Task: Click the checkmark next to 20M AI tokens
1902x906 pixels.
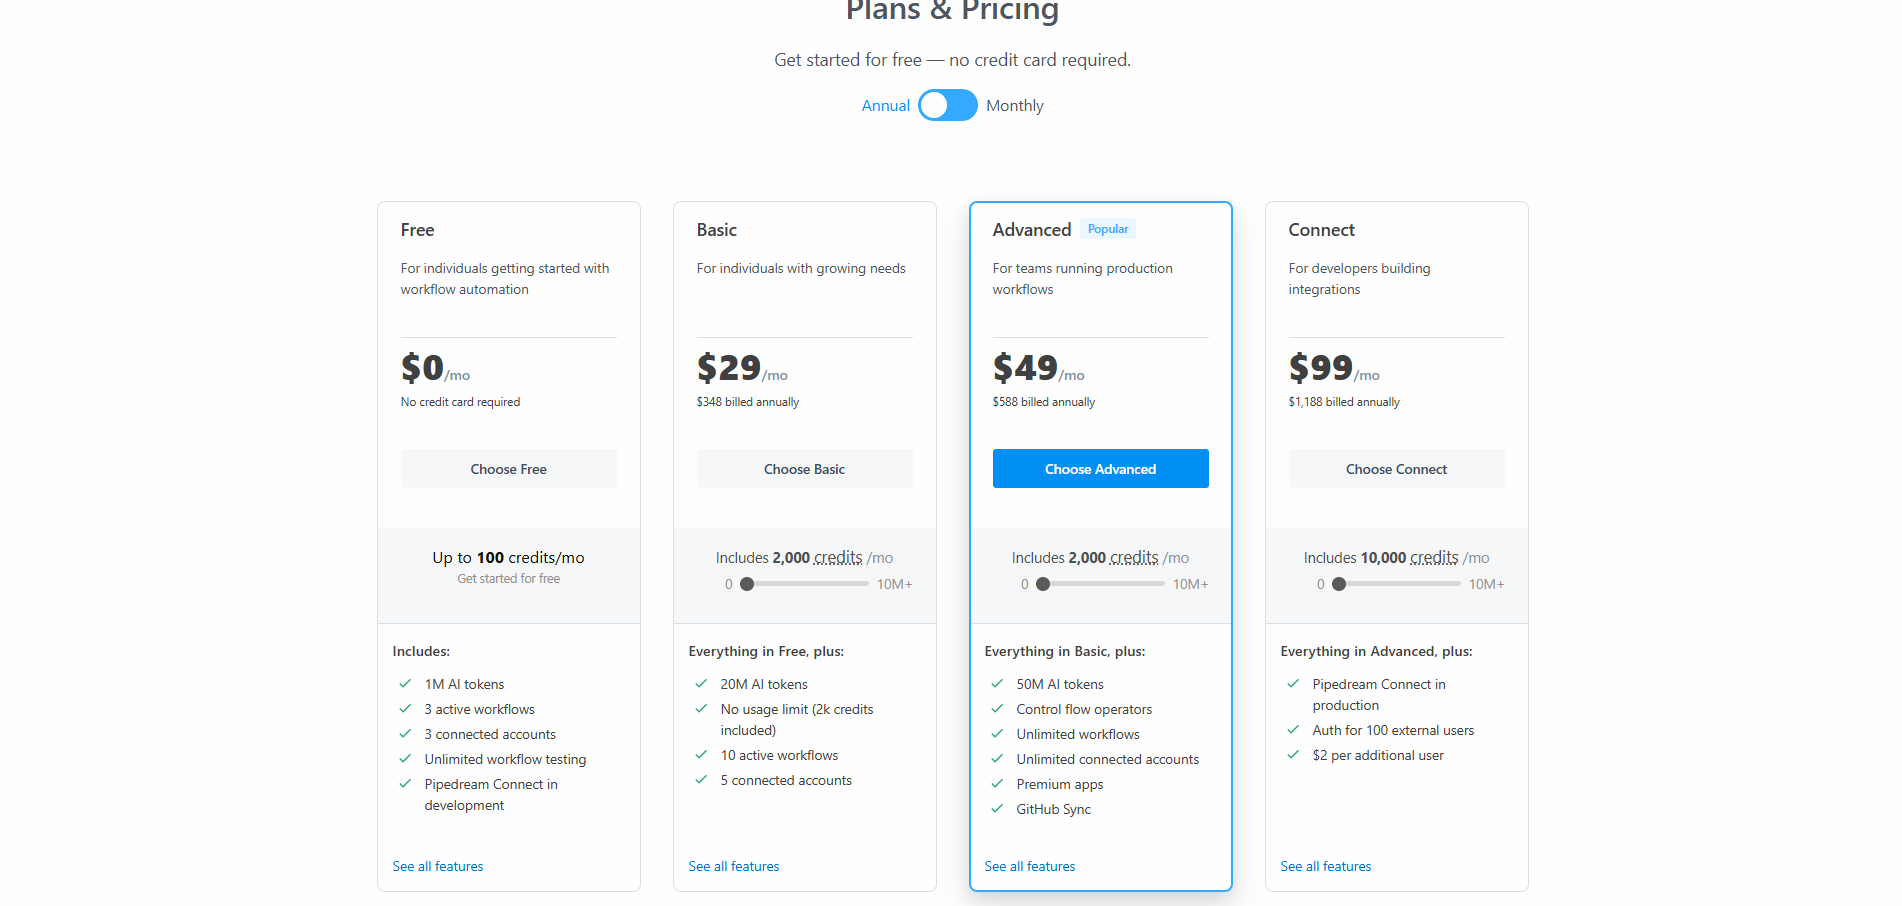Action: [701, 683]
